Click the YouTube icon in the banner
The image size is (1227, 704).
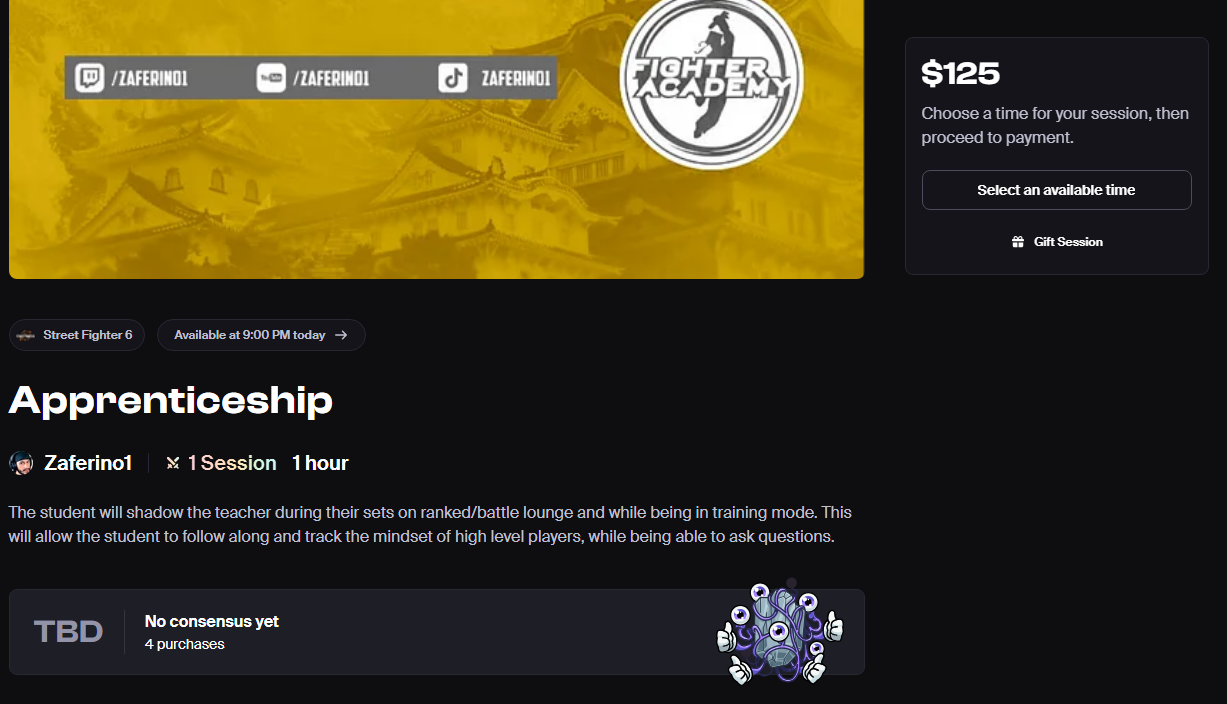271,78
